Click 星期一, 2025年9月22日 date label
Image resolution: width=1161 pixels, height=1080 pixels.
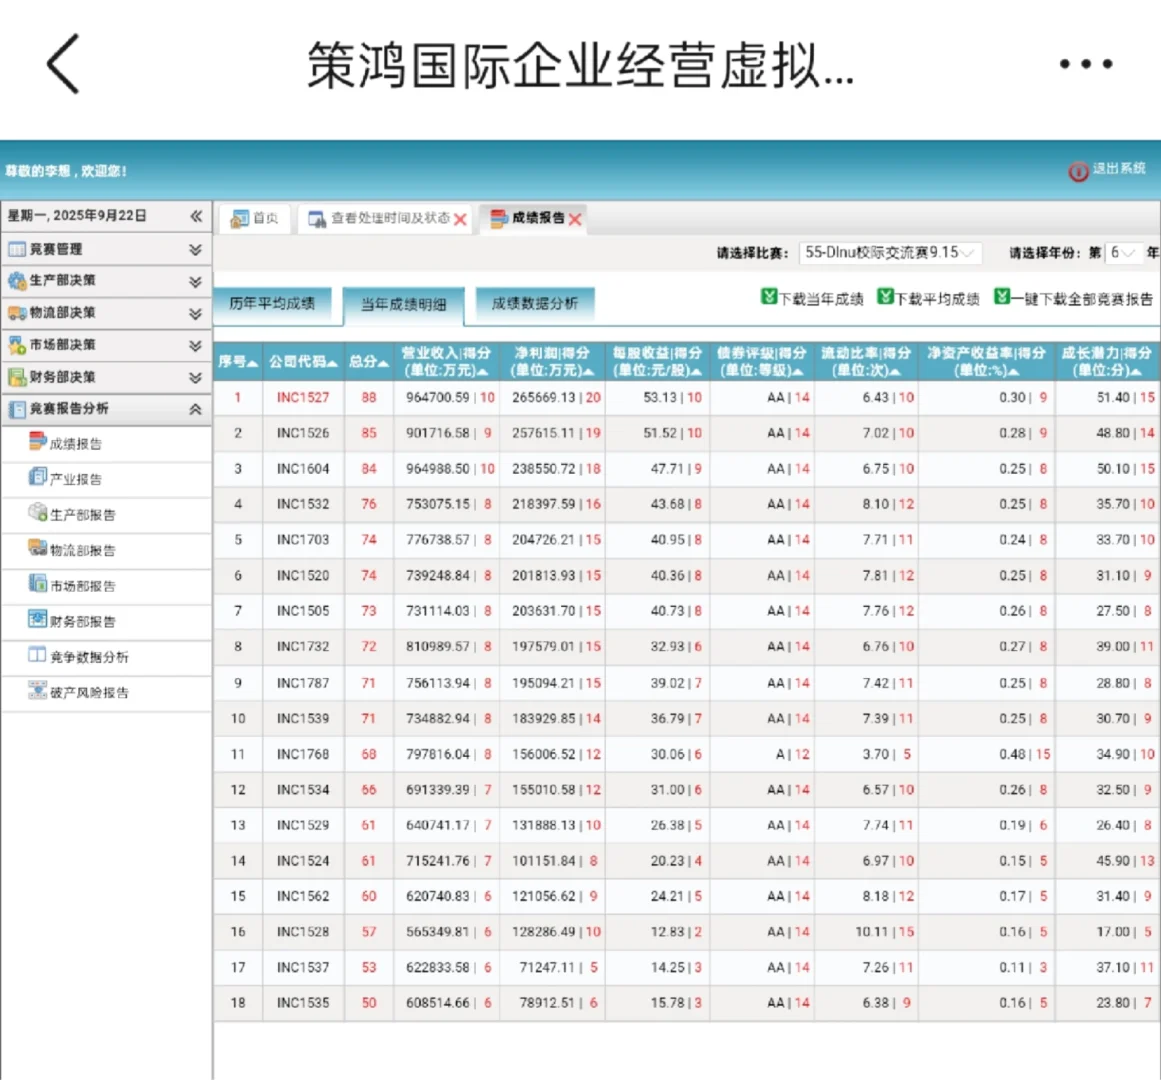pos(77,215)
